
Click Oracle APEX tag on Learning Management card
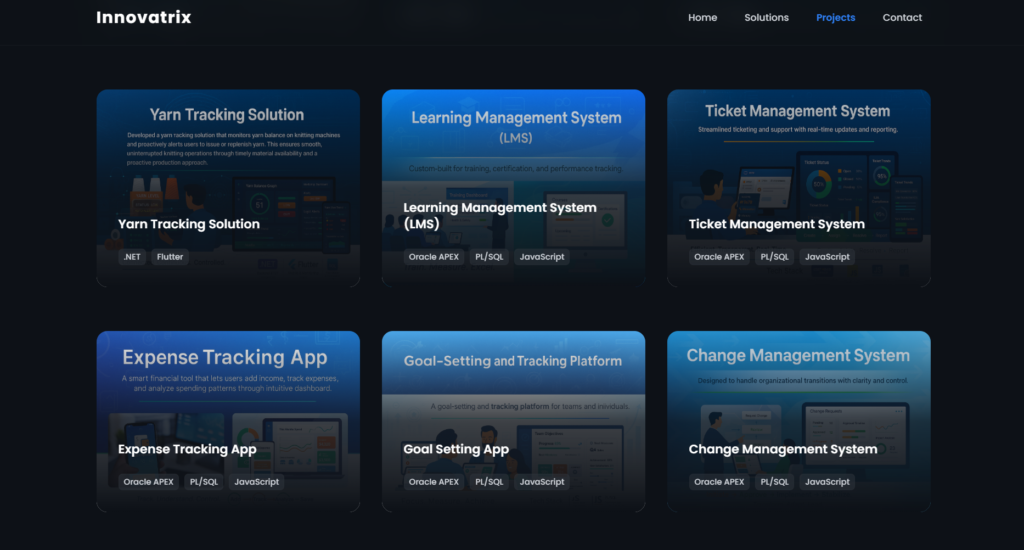pyautogui.click(x=434, y=257)
